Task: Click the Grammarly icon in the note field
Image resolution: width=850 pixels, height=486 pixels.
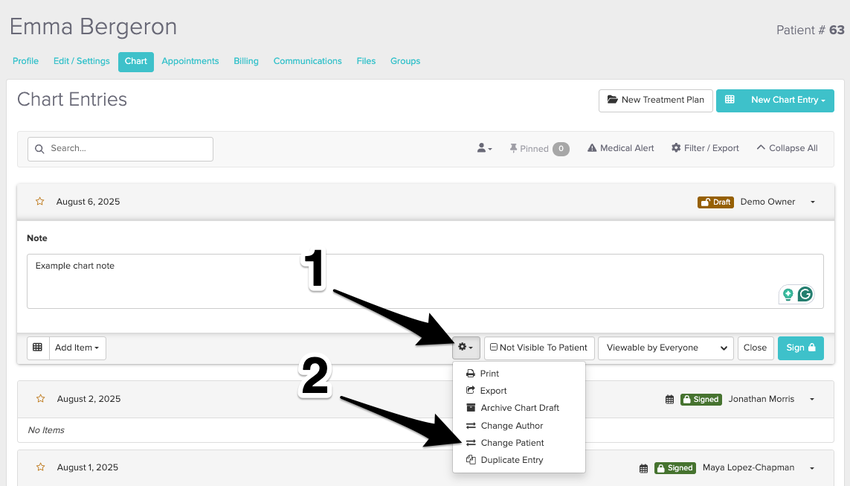Action: coord(804,294)
